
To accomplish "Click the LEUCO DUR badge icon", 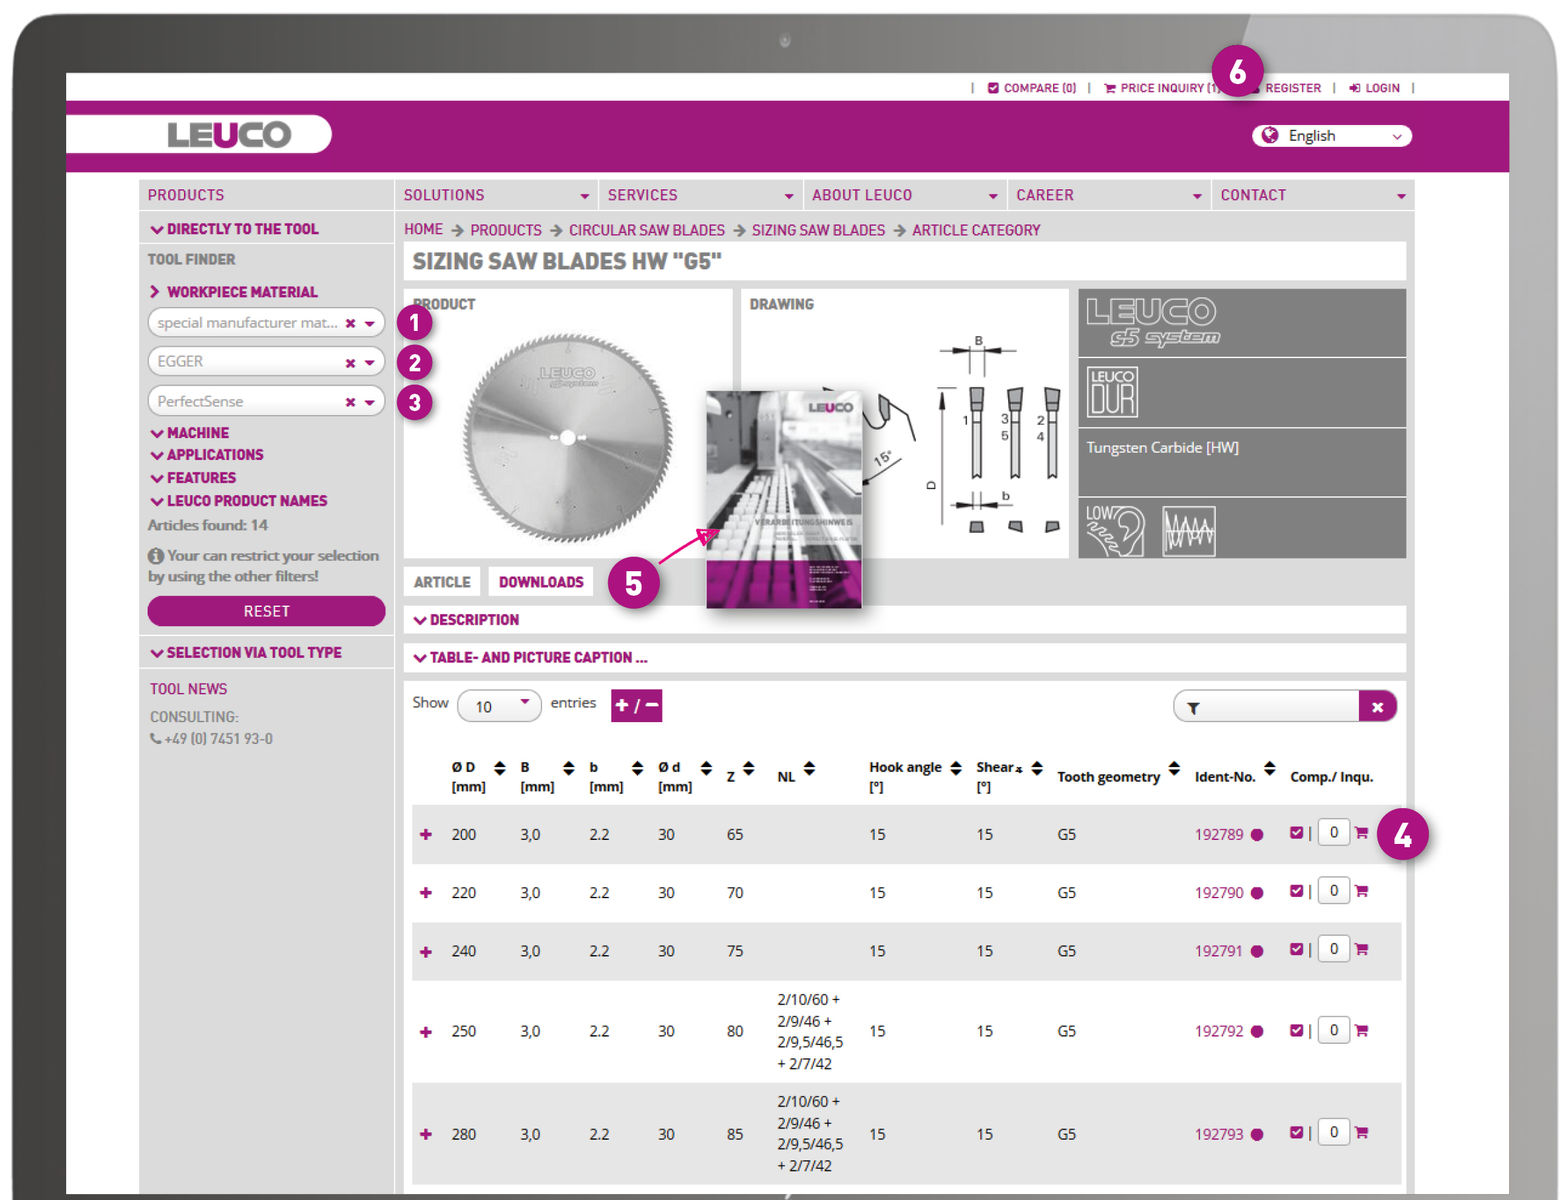I will [1112, 392].
